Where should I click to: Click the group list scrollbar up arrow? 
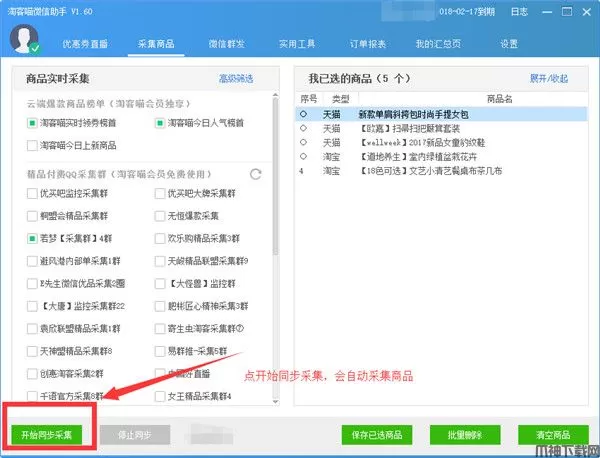click(x=275, y=95)
